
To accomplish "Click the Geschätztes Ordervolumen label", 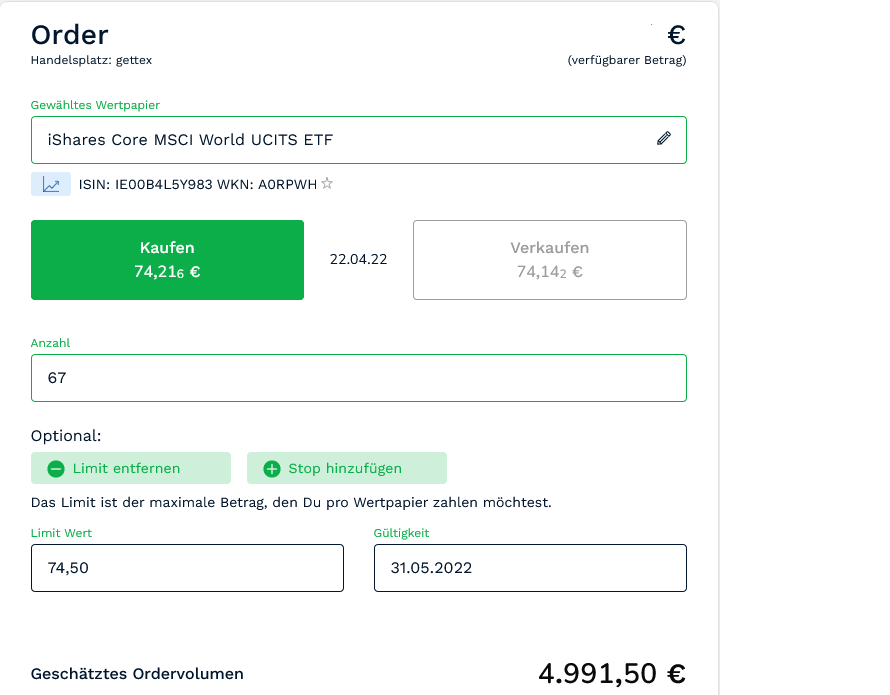I will pos(137,674).
